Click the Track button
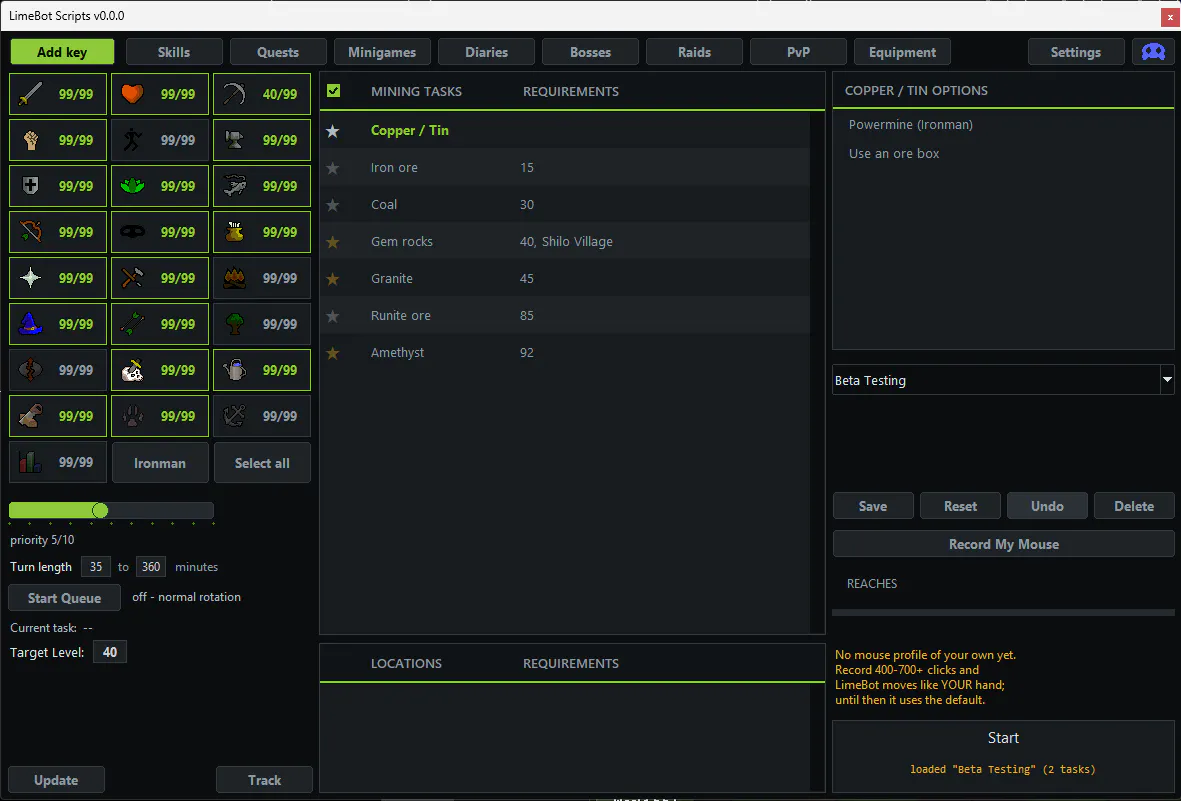 [264, 780]
